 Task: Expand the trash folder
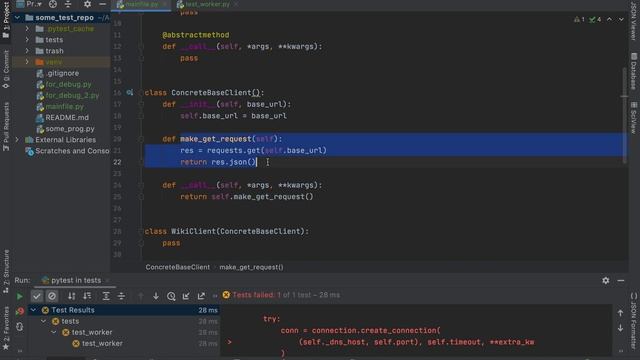pyautogui.click(x=27, y=51)
